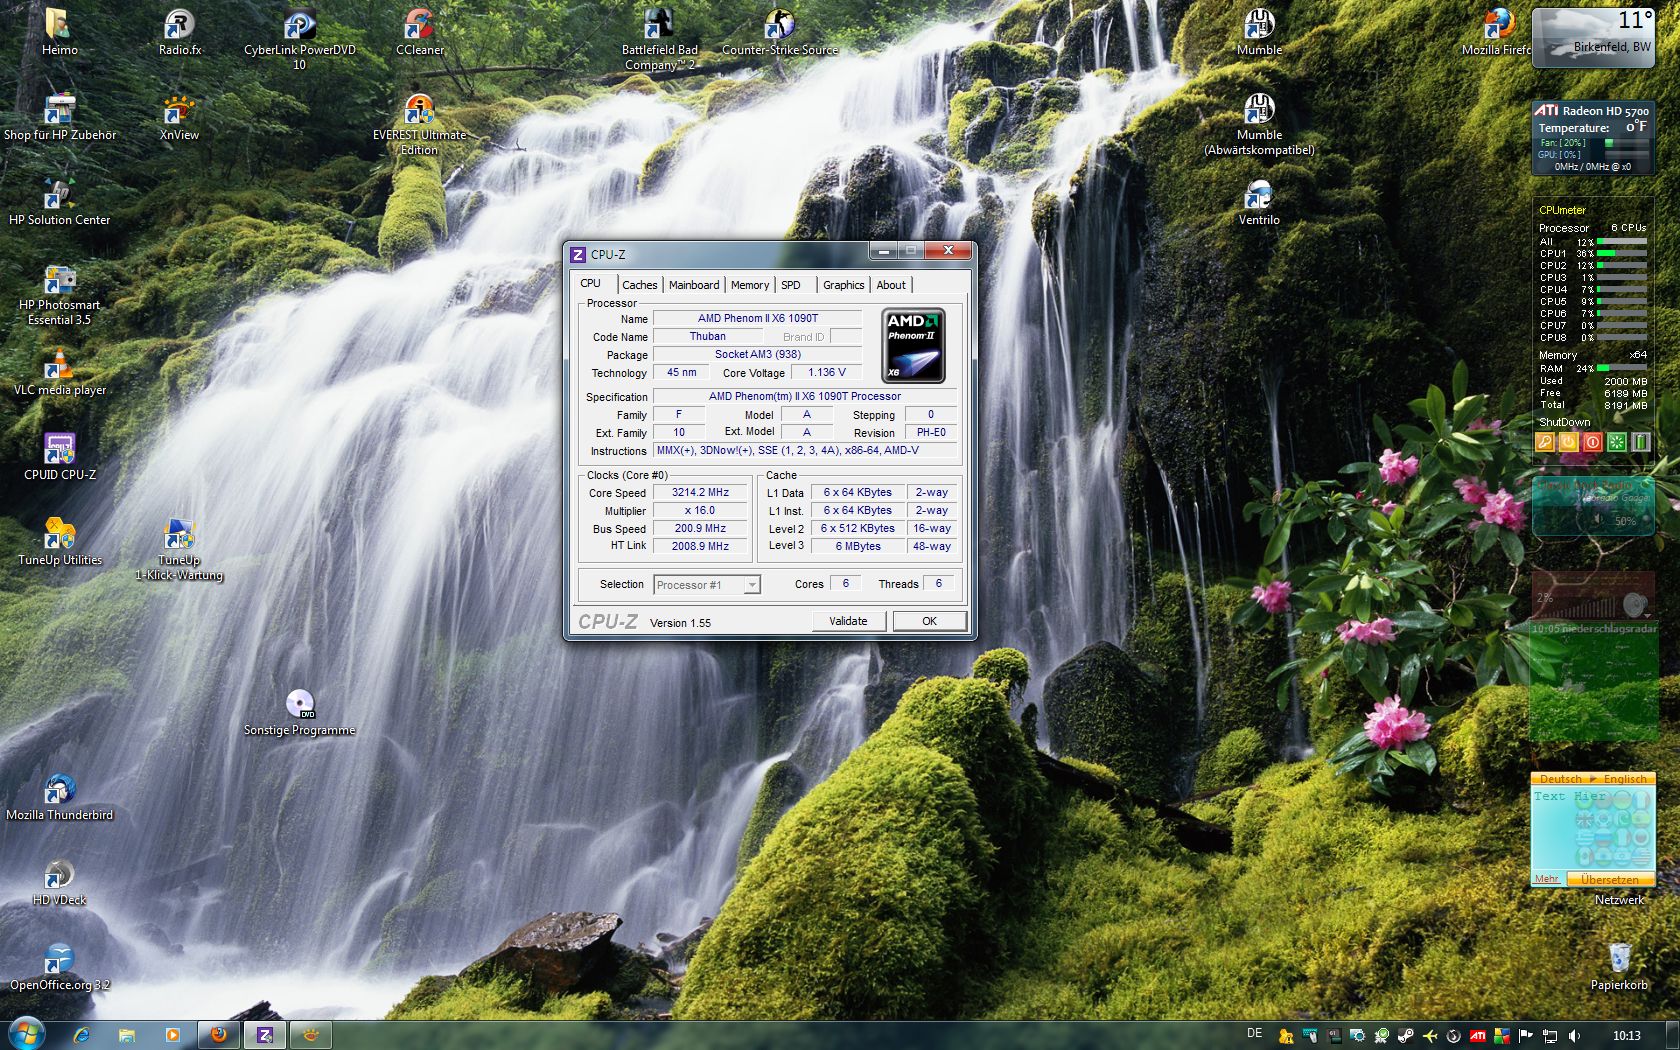Click the Mehr link in translator gadget
The width and height of the screenshot is (1680, 1050).
[x=1547, y=880]
